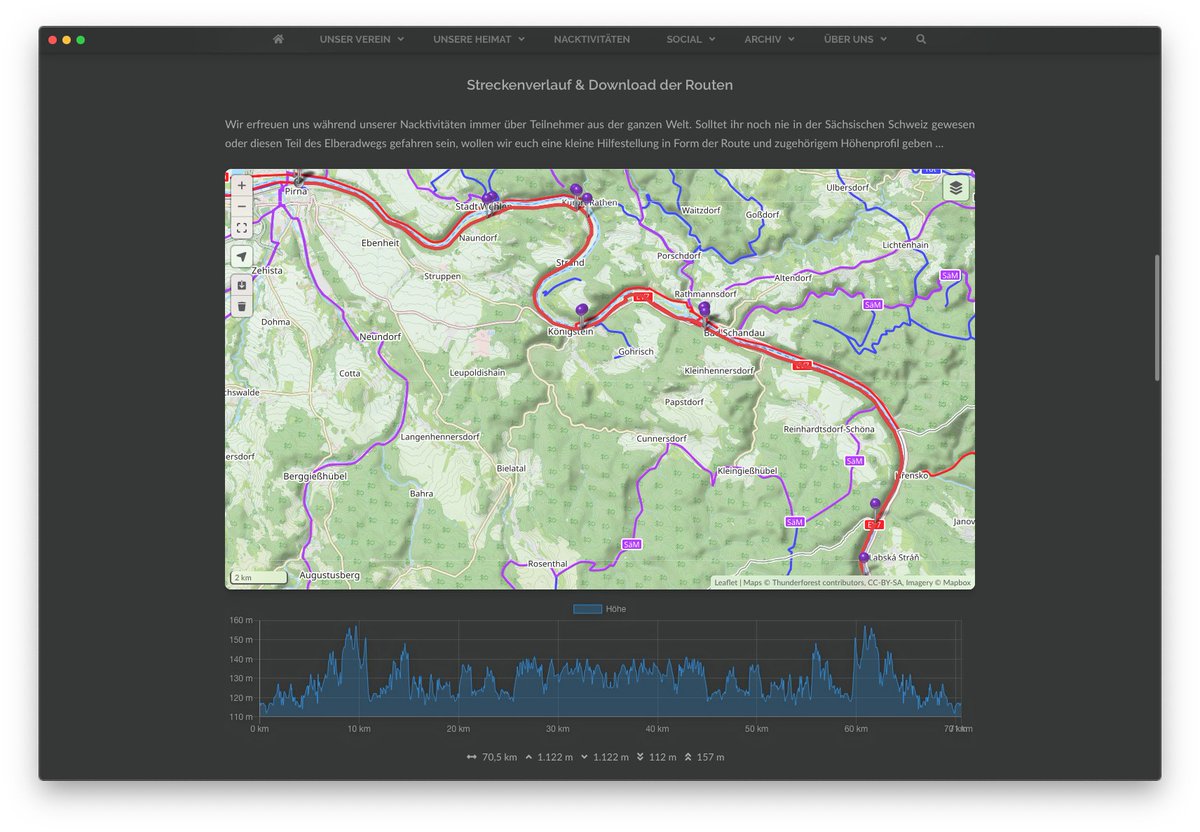Click the Pirna label on the map

pyautogui.click(x=296, y=189)
